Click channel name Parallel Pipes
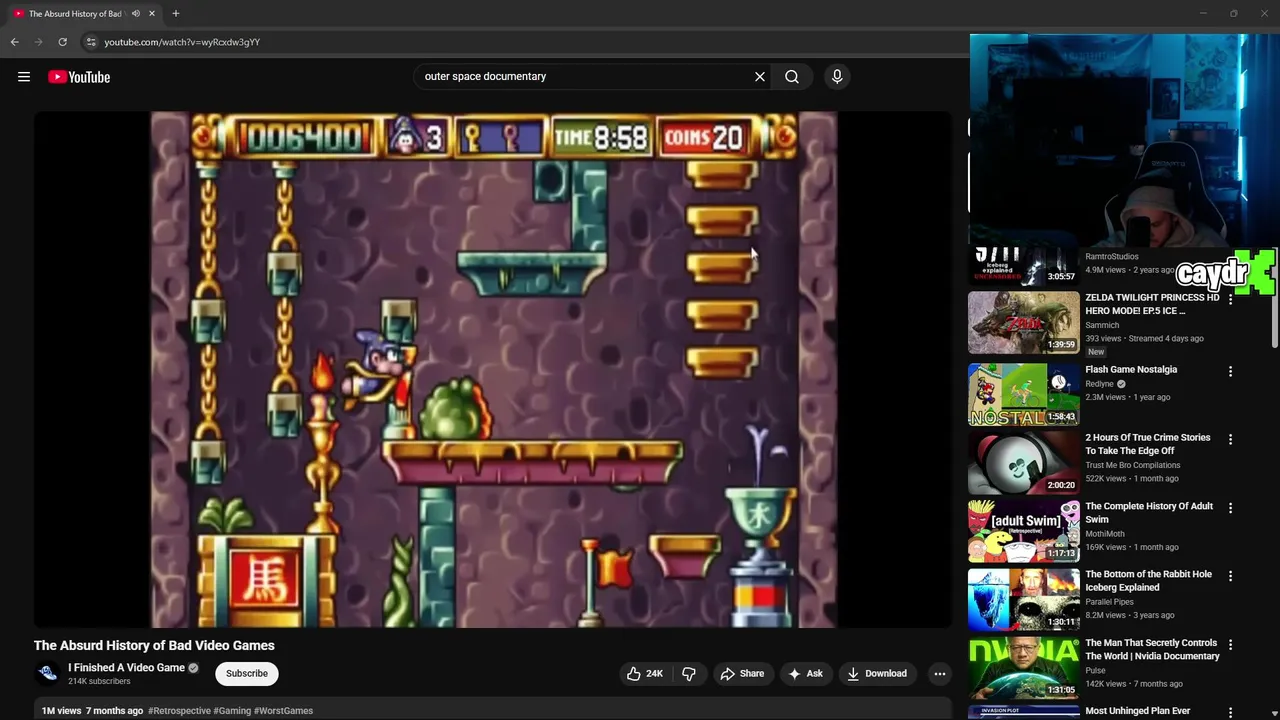The width and height of the screenshot is (1280, 720). pos(1109,602)
